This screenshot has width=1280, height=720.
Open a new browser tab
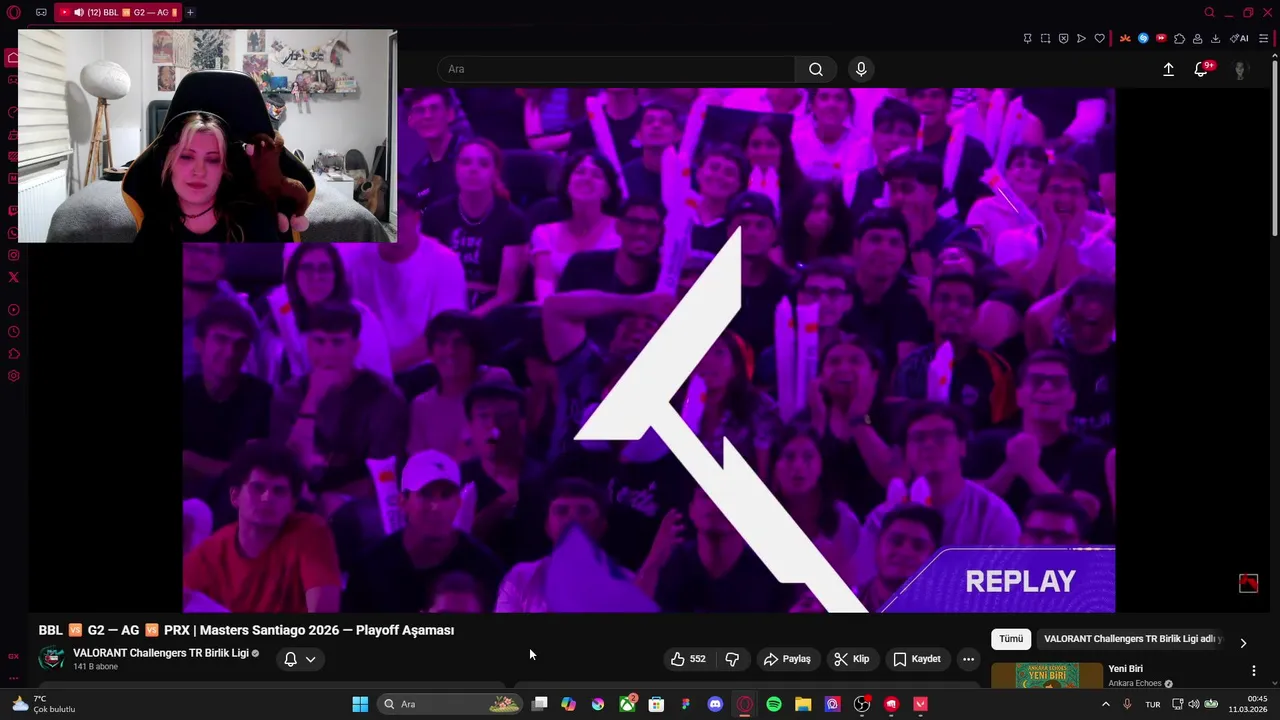(x=190, y=13)
